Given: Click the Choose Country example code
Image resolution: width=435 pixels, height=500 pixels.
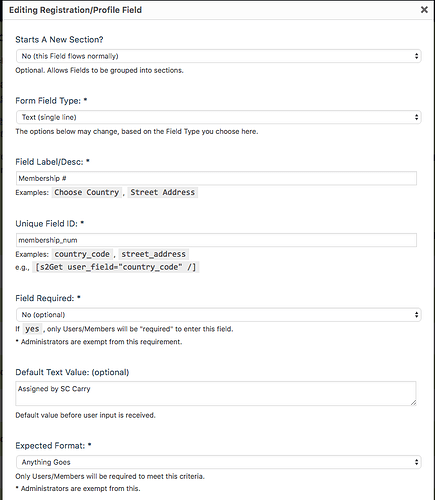Looking at the screenshot, I should [87, 192].
